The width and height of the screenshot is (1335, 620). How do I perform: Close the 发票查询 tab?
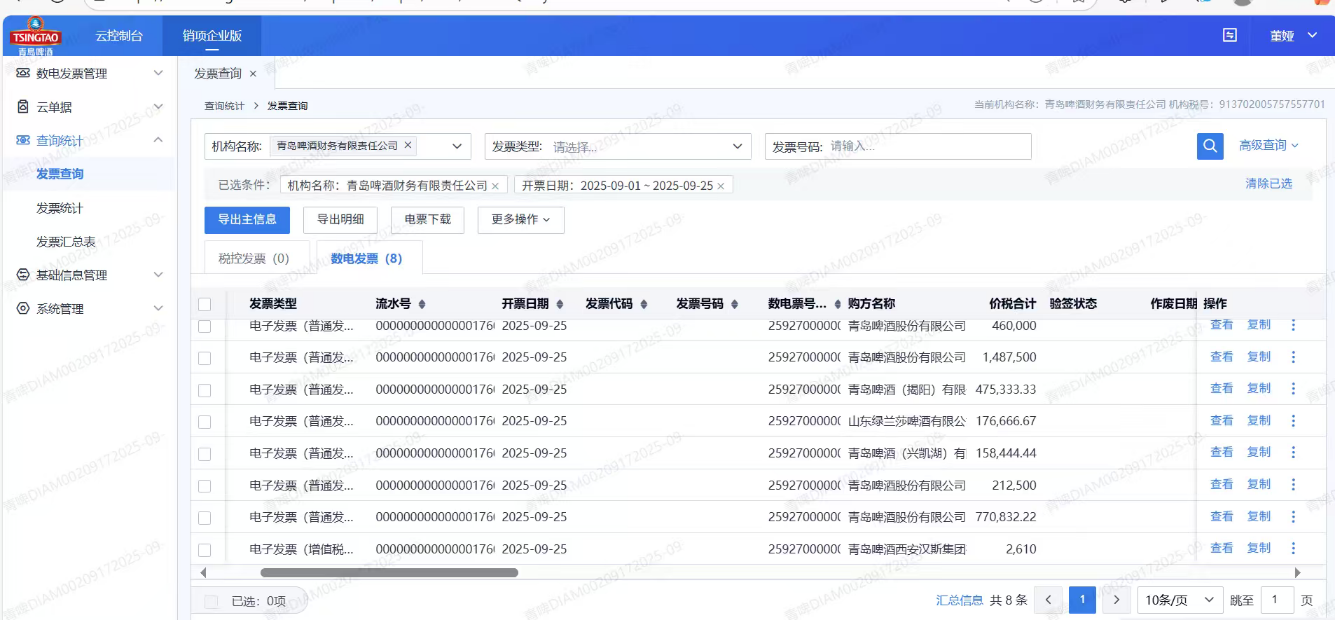click(253, 74)
